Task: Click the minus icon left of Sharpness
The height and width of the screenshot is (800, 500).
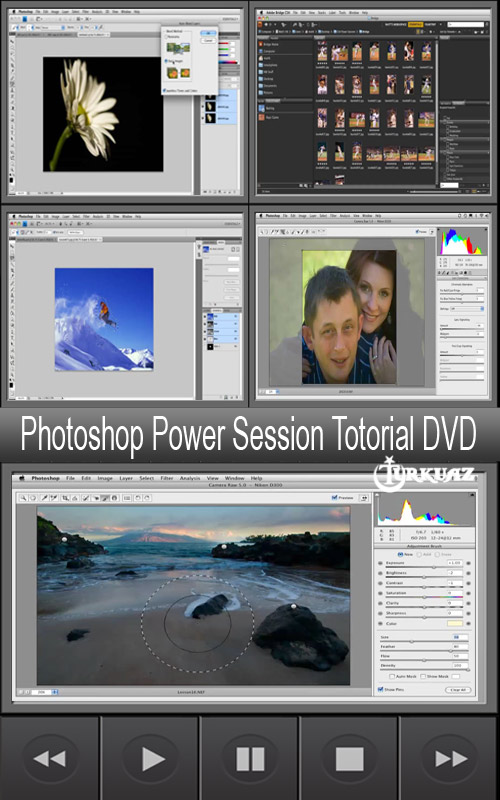Action: pos(380,613)
